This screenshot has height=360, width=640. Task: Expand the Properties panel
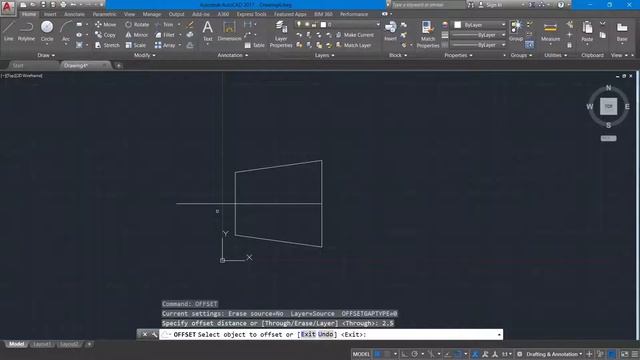click(x=458, y=55)
